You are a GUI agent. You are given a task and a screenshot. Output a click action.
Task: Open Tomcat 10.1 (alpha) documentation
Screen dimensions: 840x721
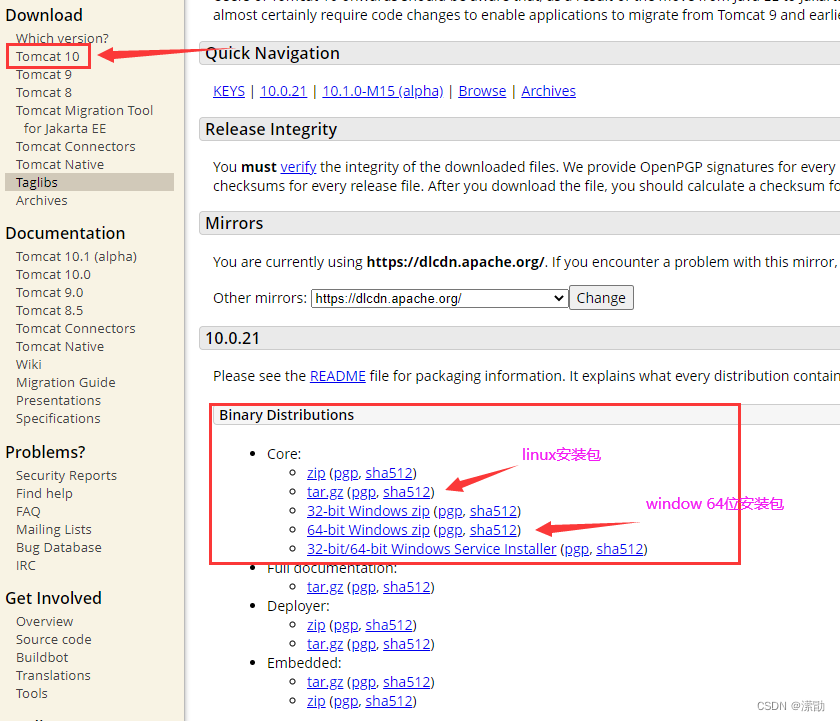click(77, 257)
